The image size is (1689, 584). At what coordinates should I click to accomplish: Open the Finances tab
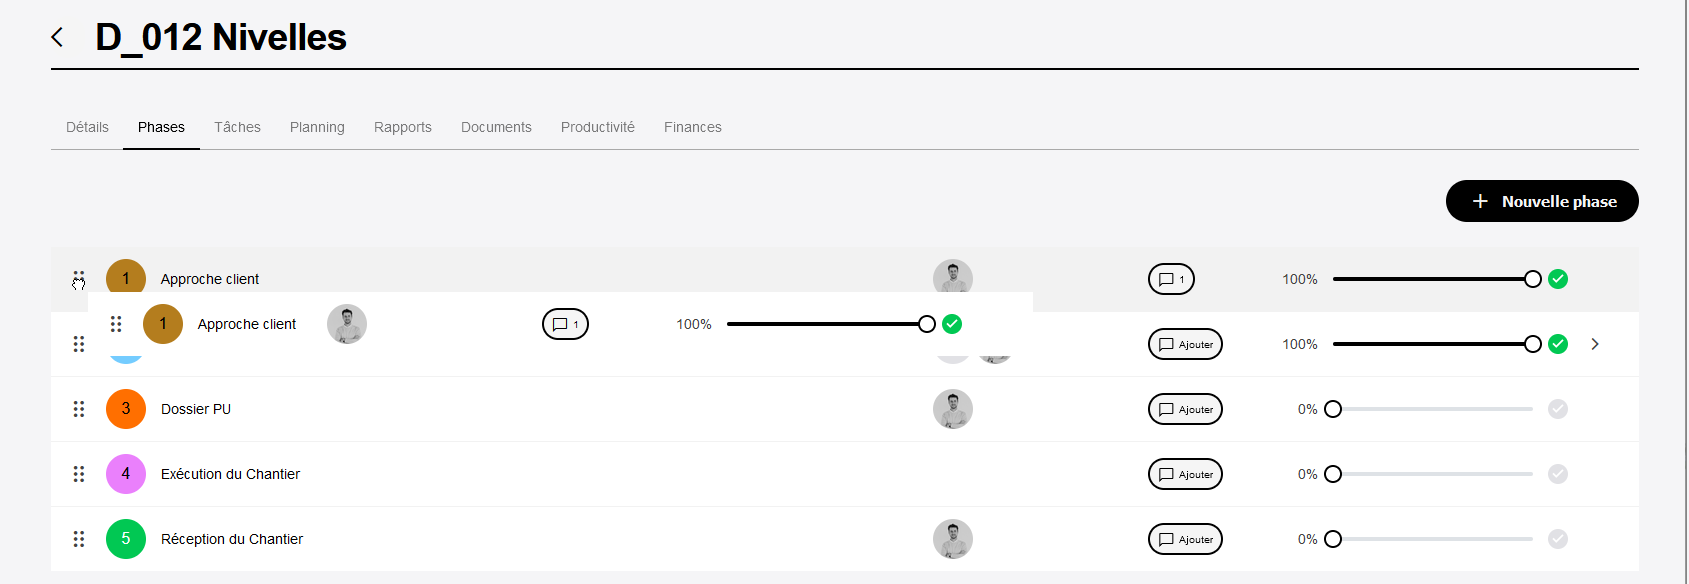(x=693, y=127)
